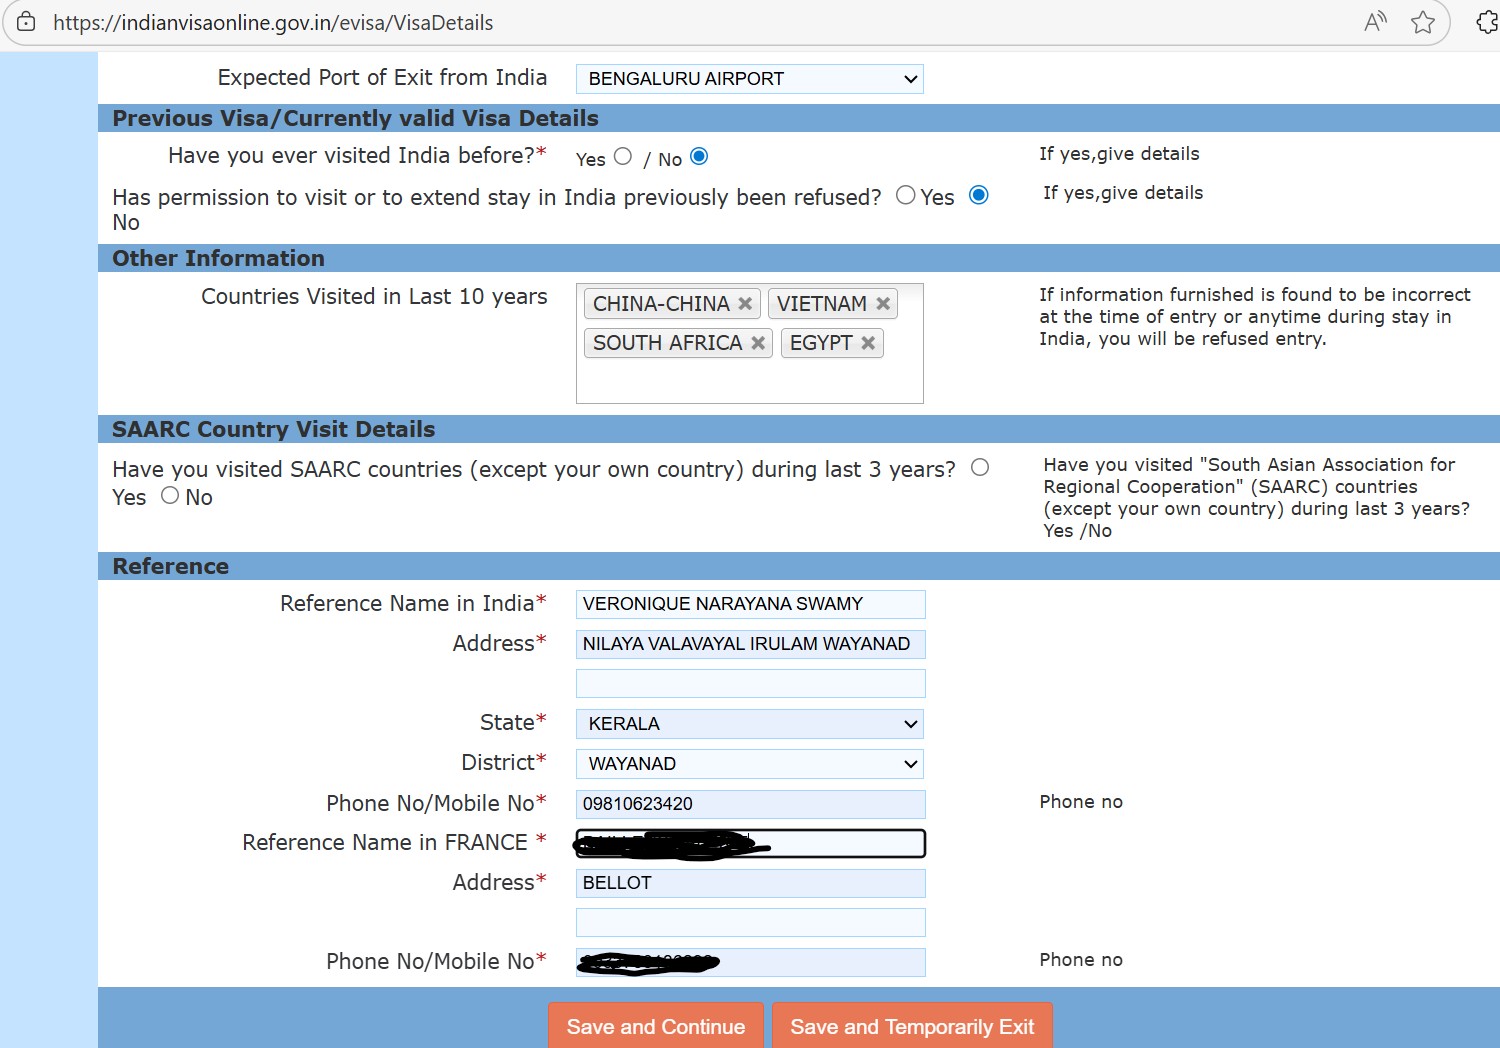Screen dimensions: 1500x1048
Task: Click the Read Aloud icon in address bar
Action: [x=1375, y=22]
